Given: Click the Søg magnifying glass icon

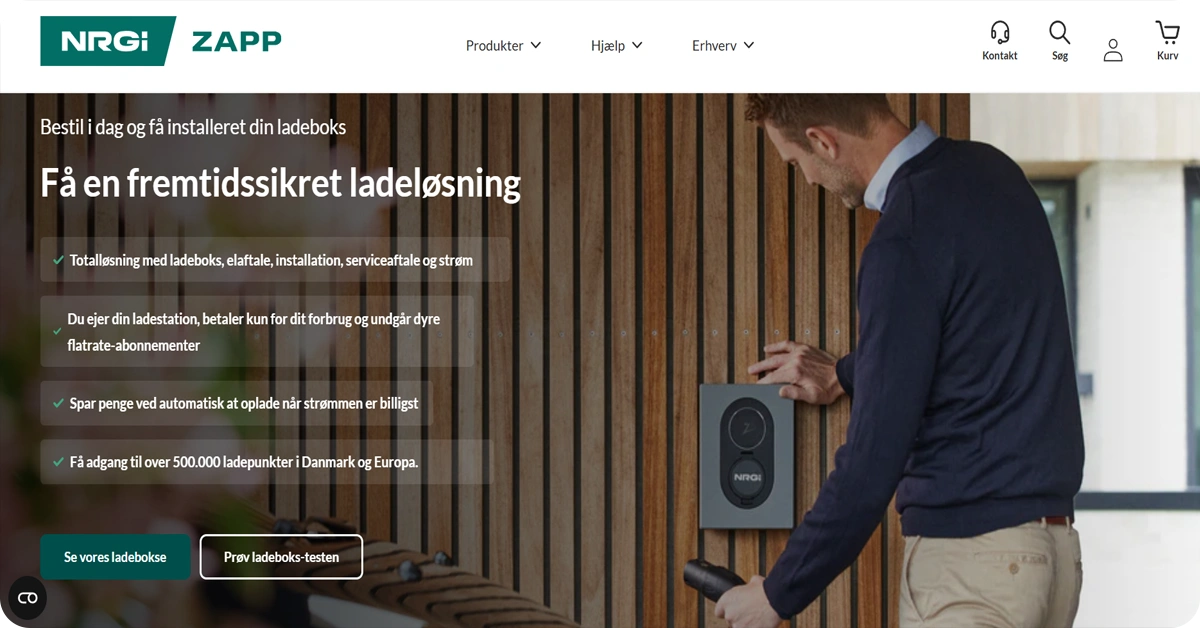Looking at the screenshot, I should [x=1060, y=32].
